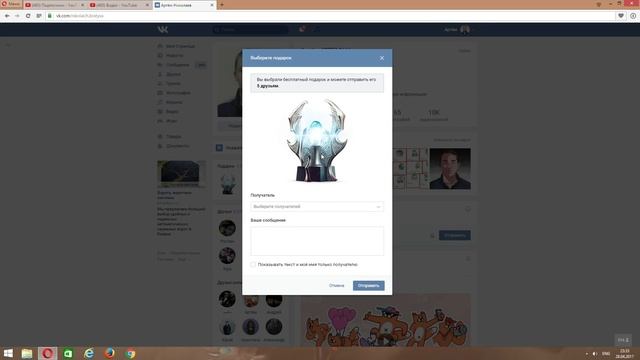640x360 pixels.
Task: Click the heart bookmark icon in address bar
Action: pos(620,16)
